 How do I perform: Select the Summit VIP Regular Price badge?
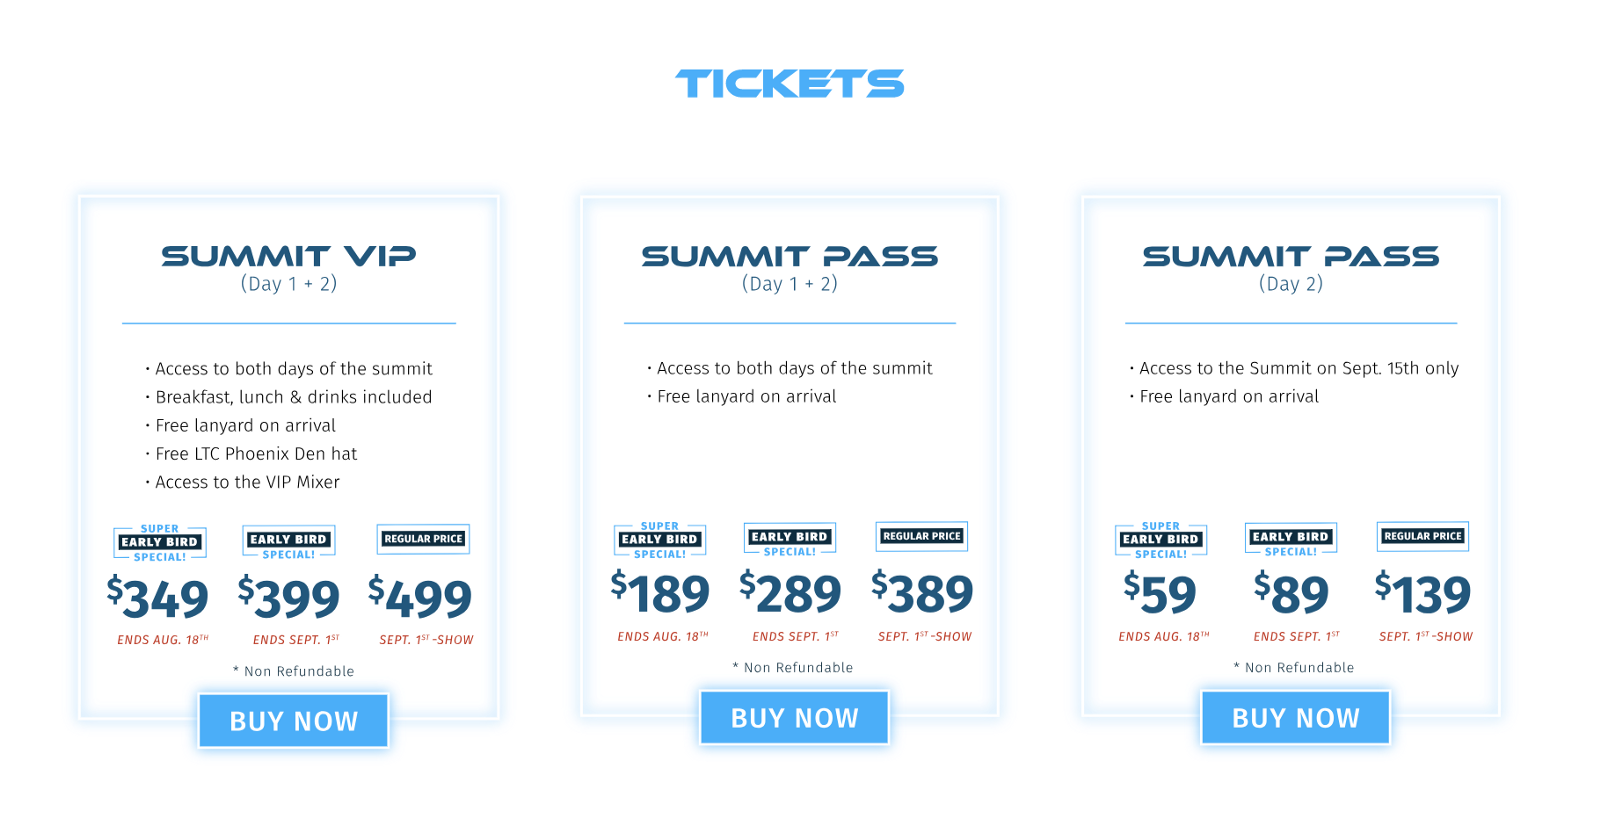pyautogui.click(x=423, y=539)
